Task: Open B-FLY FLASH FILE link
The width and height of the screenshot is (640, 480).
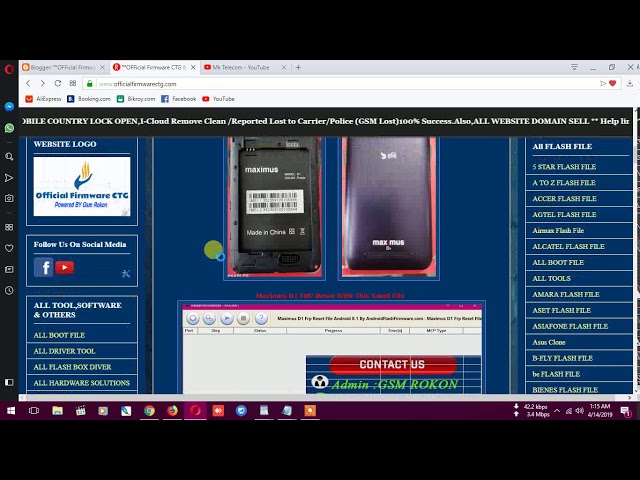Action: tap(562, 358)
